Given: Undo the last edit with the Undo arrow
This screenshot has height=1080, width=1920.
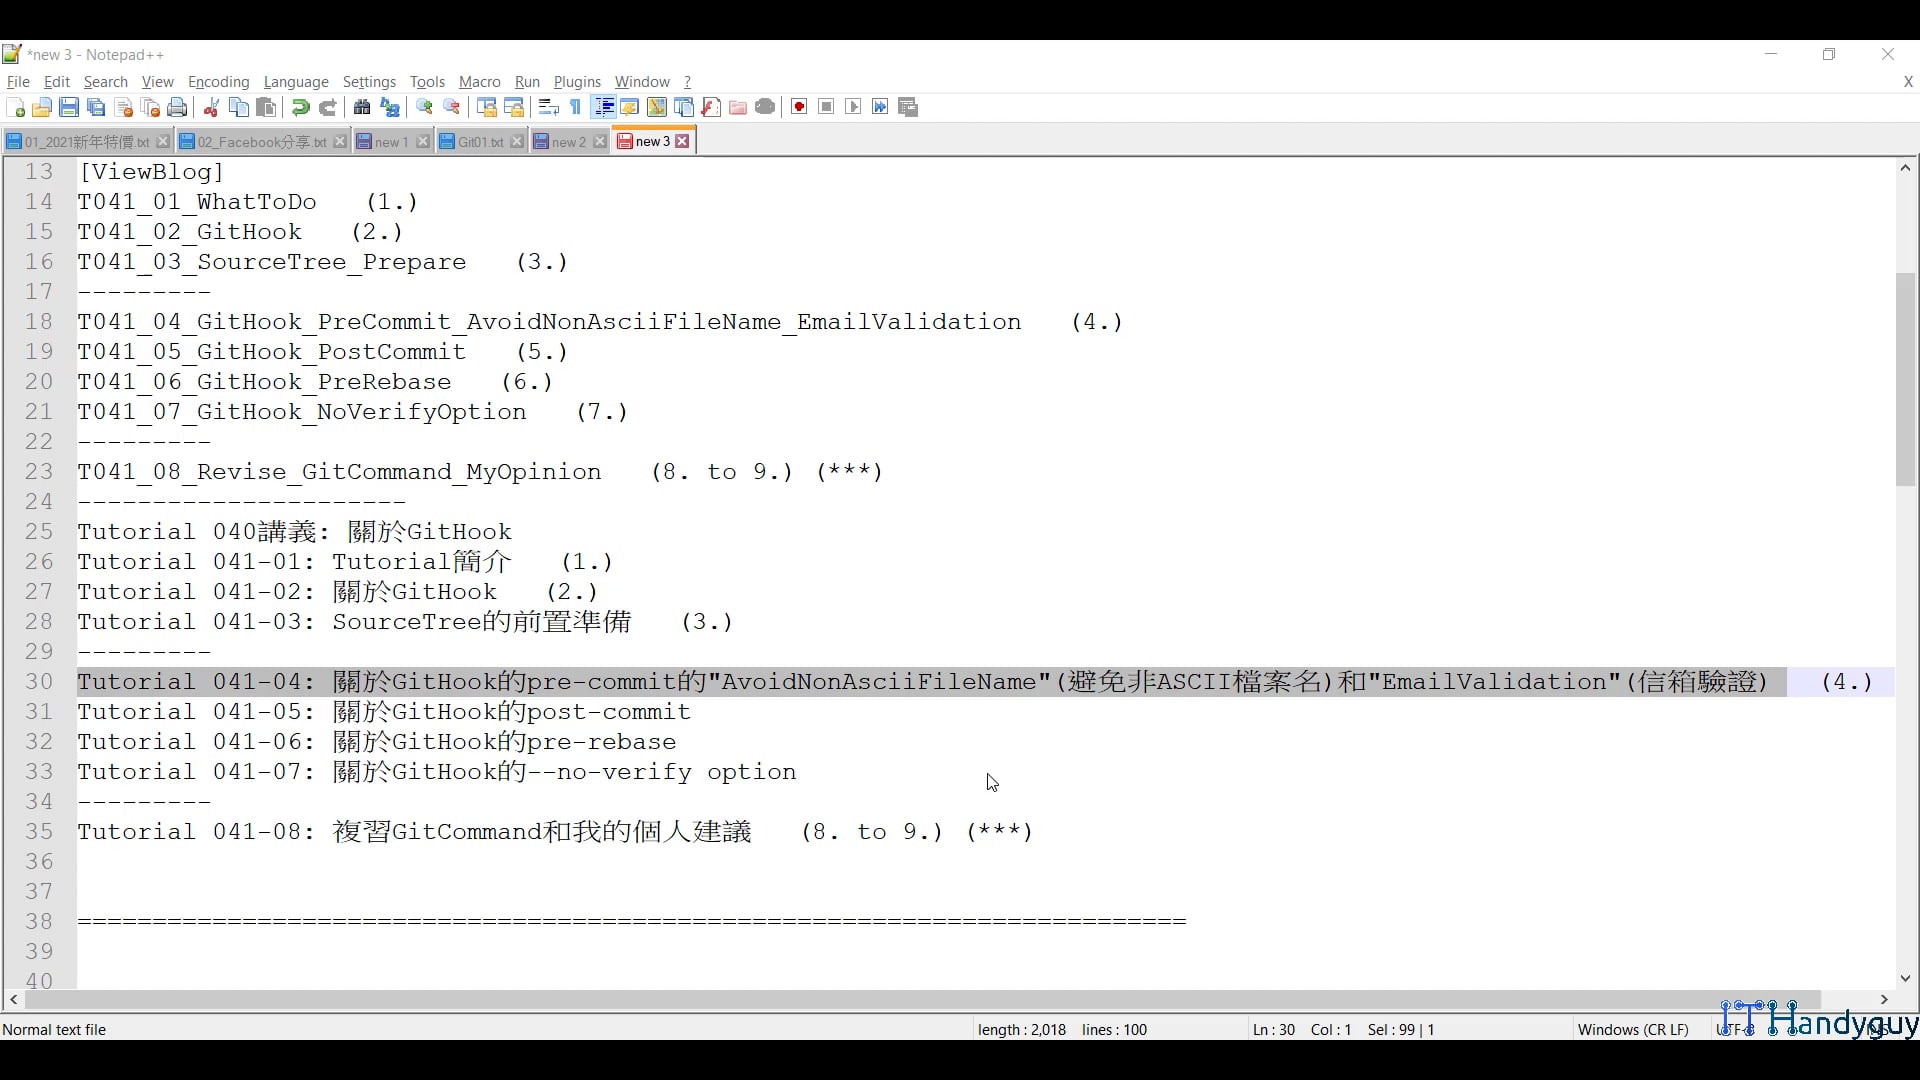Looking at the screenshot, I should (x=299, y=107).
